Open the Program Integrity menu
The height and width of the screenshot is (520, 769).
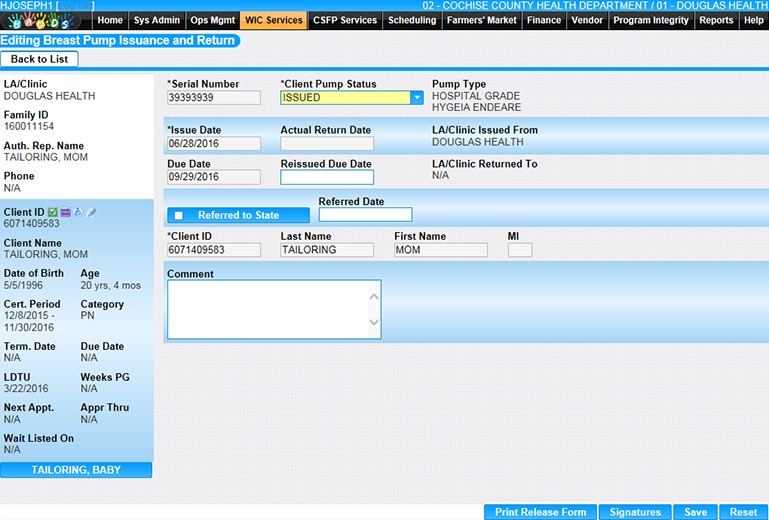[x=650, y=20]
